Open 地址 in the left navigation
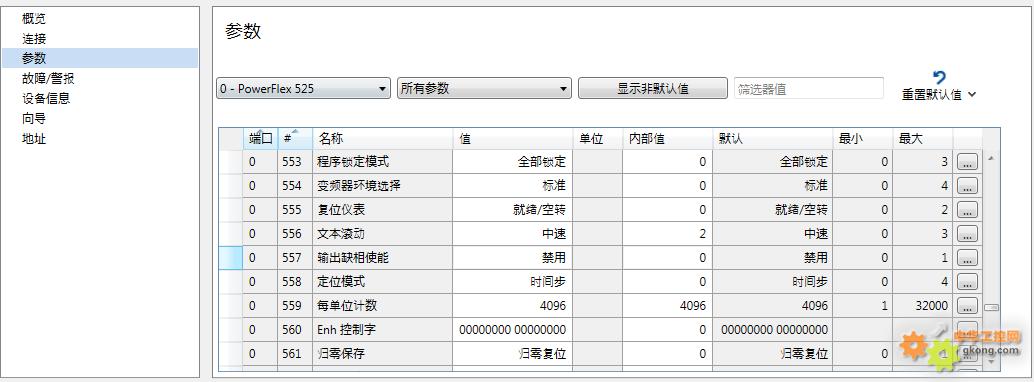The height and width of the screenshot is (382, 1034). tap(34, 139)
